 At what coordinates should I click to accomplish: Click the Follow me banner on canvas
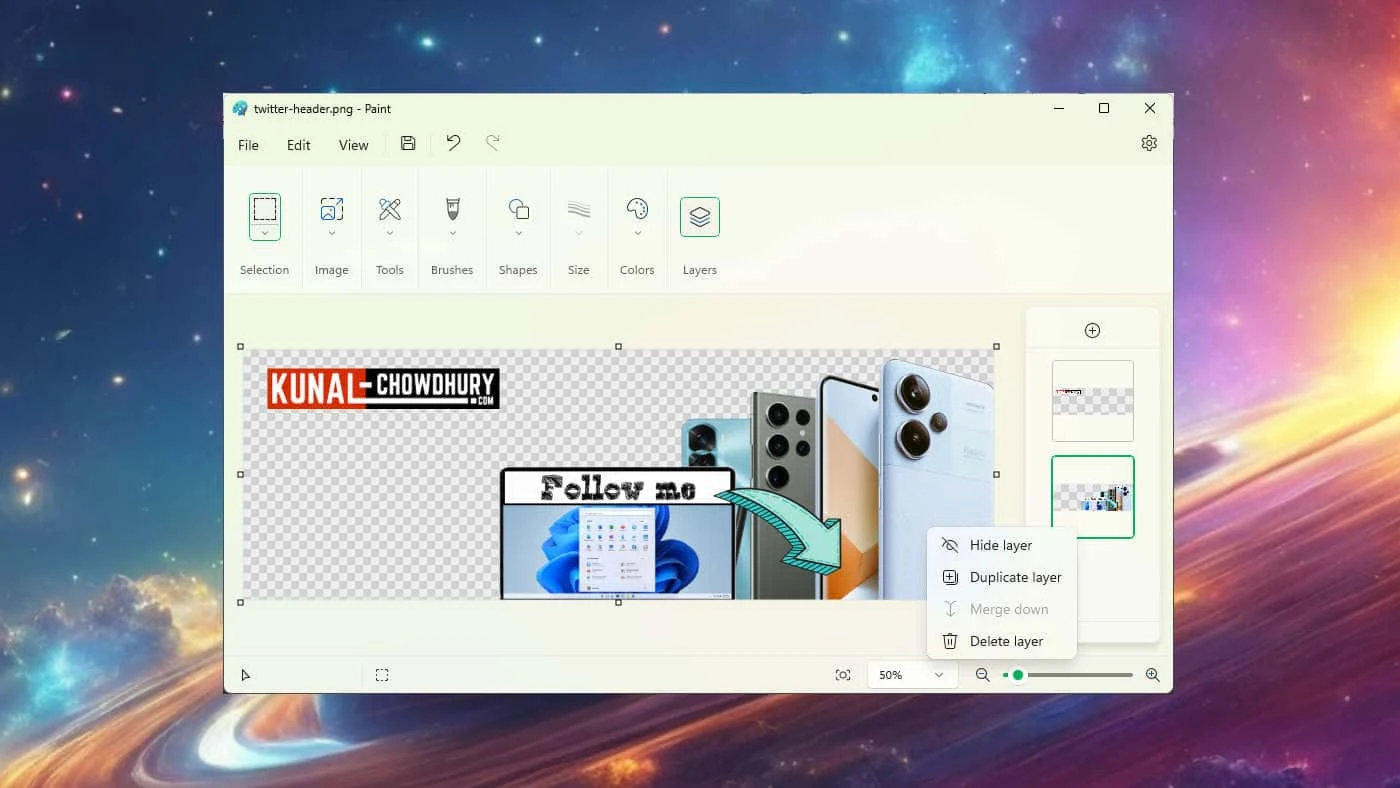(x=618, y=487)
